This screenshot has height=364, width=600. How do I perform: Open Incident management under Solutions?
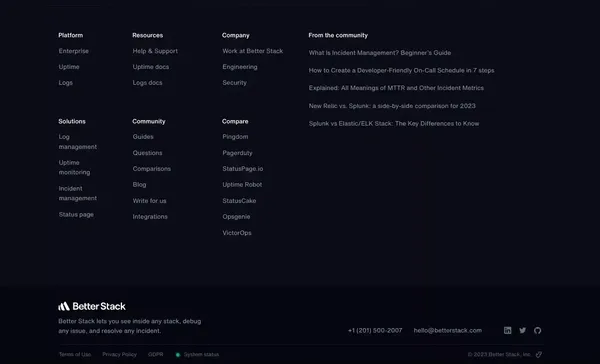point(78,193)
